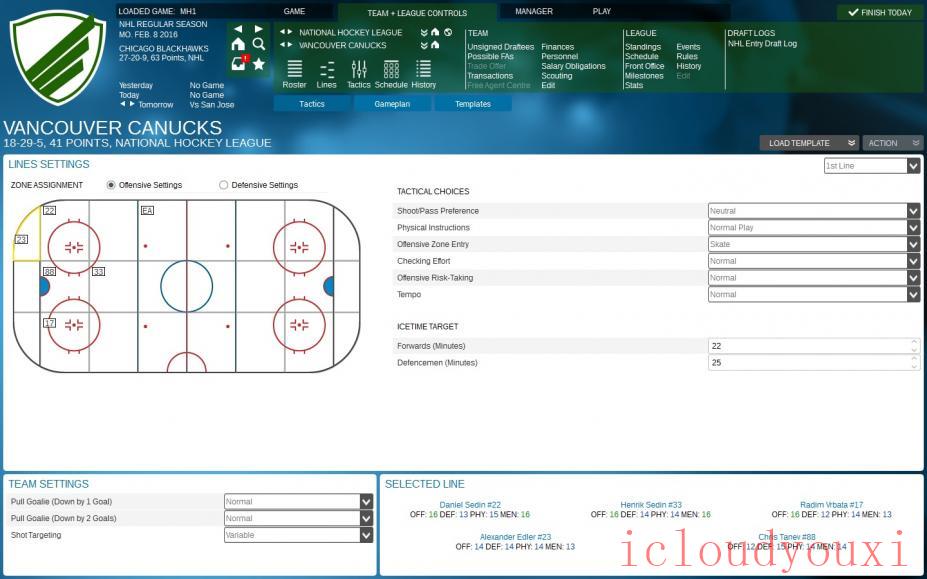Open the Vancouver Canucks home icon
This screenshot has height=579, width=927.
click(435, 45)
